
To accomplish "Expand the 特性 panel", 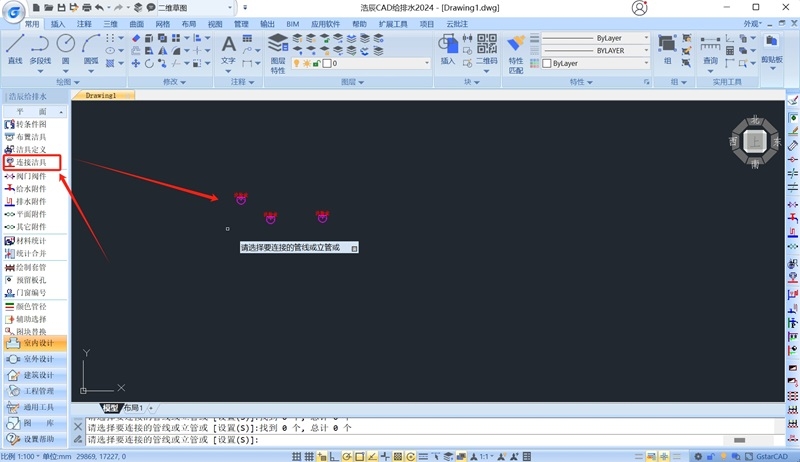I will click(581, 82).
